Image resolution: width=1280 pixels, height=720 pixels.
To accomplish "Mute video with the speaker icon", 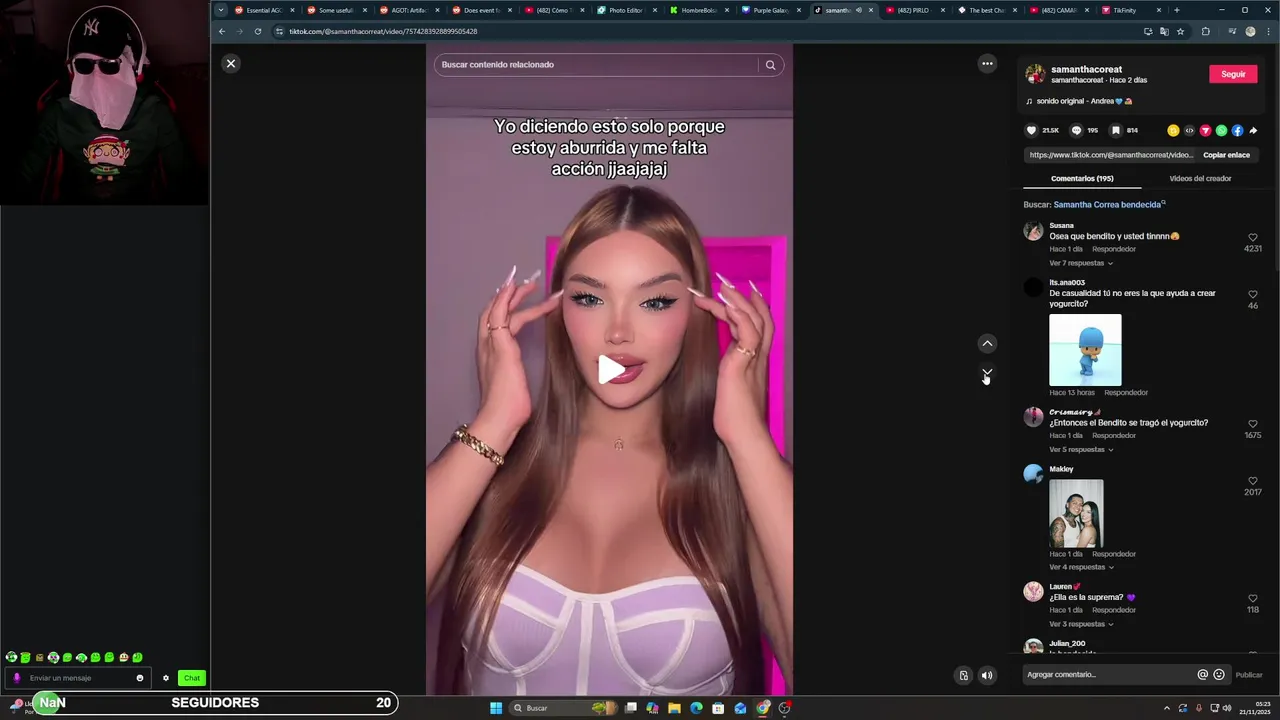I will pos(987,675).
